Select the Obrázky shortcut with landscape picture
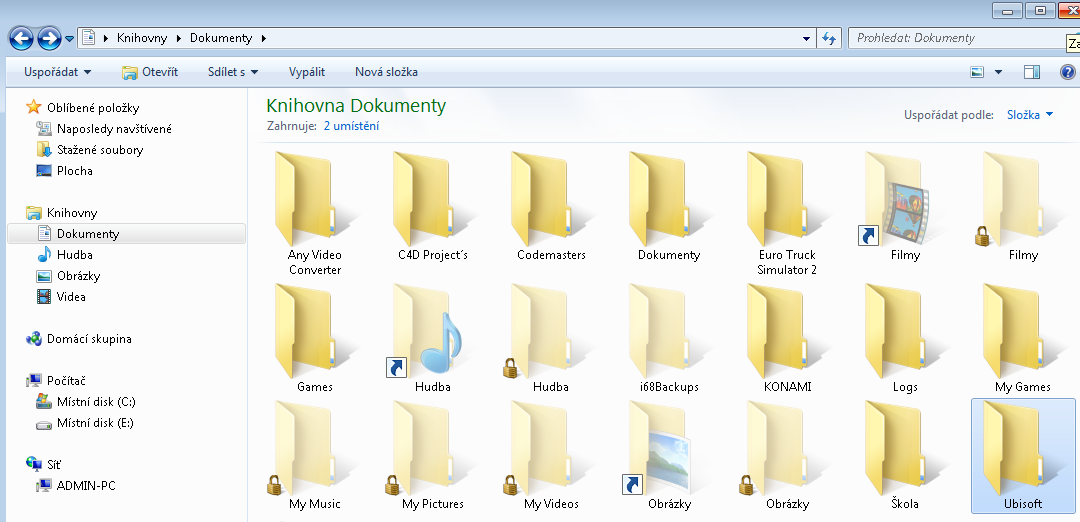Viewport: 1080px width, 522px height. point(669,455)
